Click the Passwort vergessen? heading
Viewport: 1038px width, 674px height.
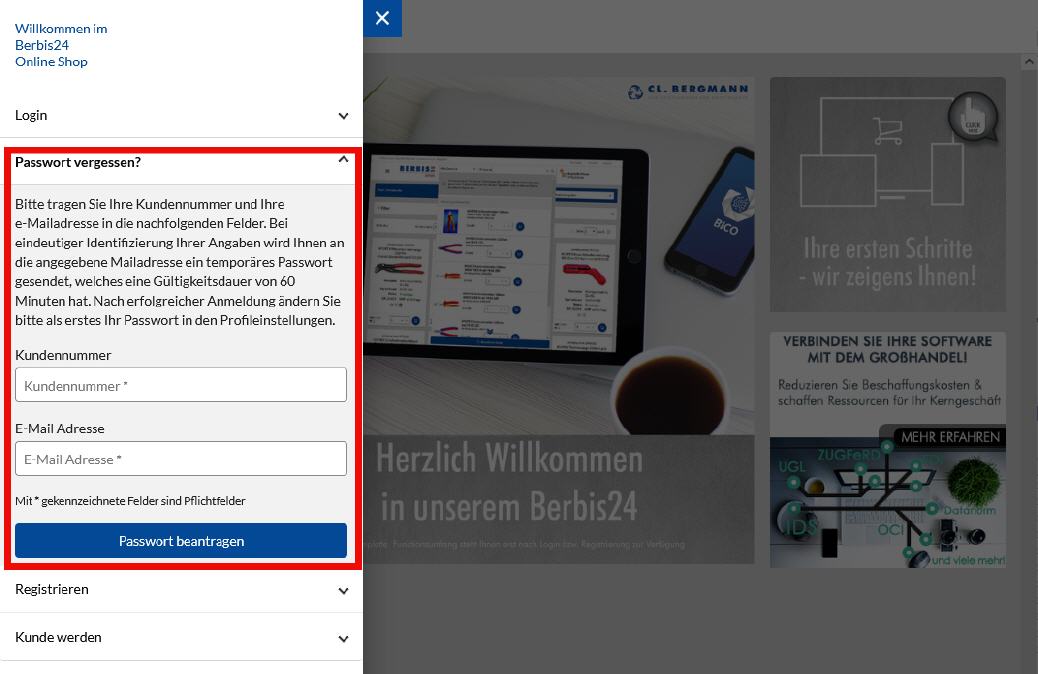point(78,162)
